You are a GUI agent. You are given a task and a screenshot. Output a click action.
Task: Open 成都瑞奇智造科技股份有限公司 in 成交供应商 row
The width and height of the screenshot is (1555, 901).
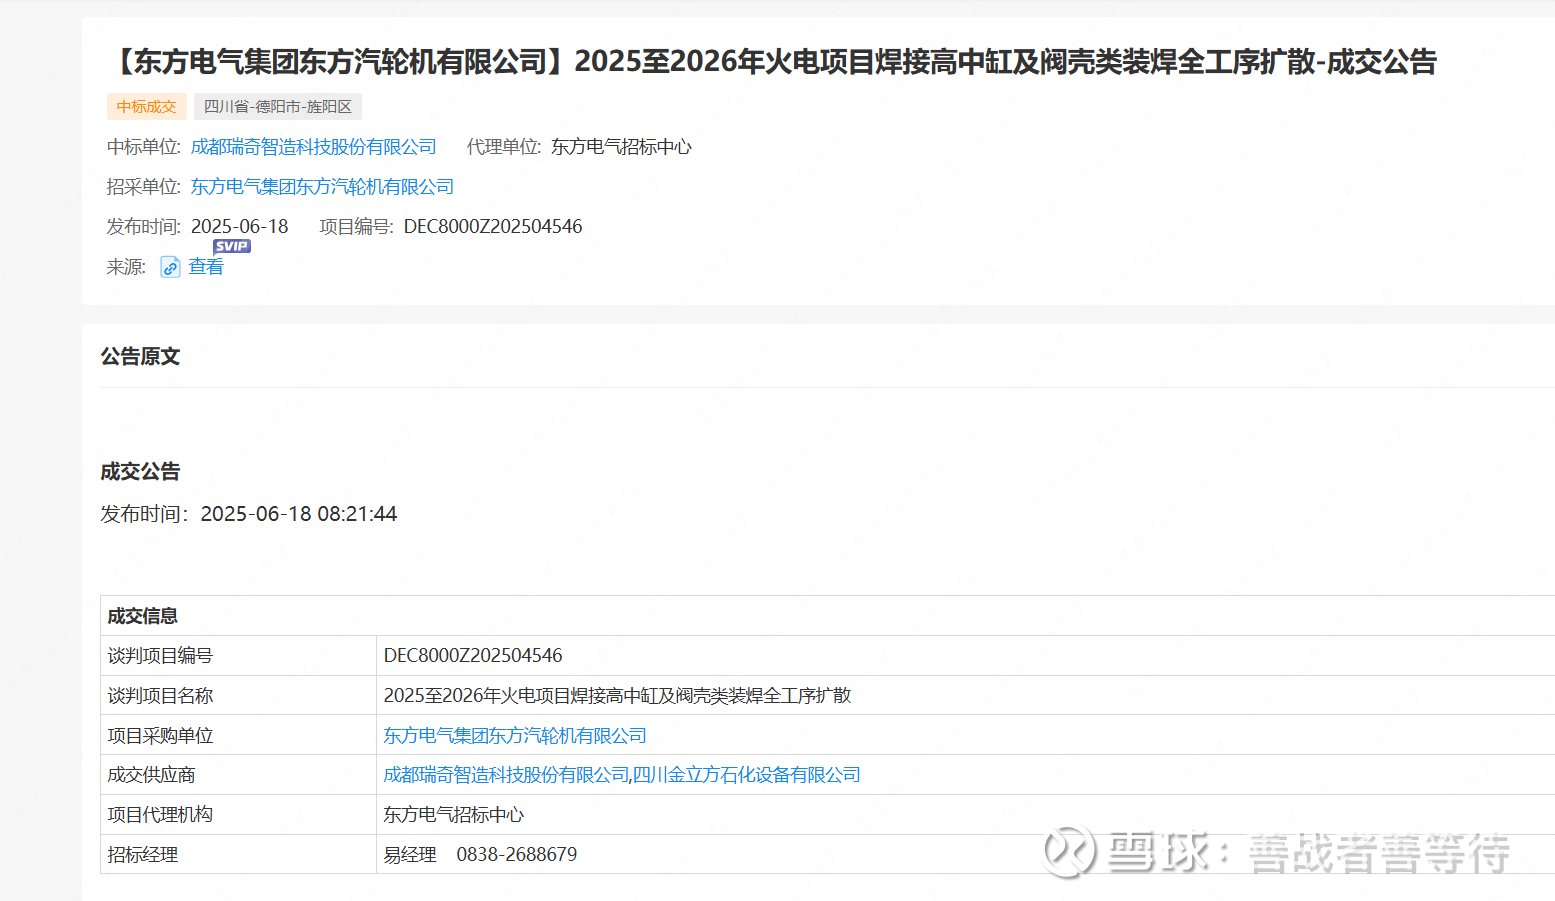(507, 775)
